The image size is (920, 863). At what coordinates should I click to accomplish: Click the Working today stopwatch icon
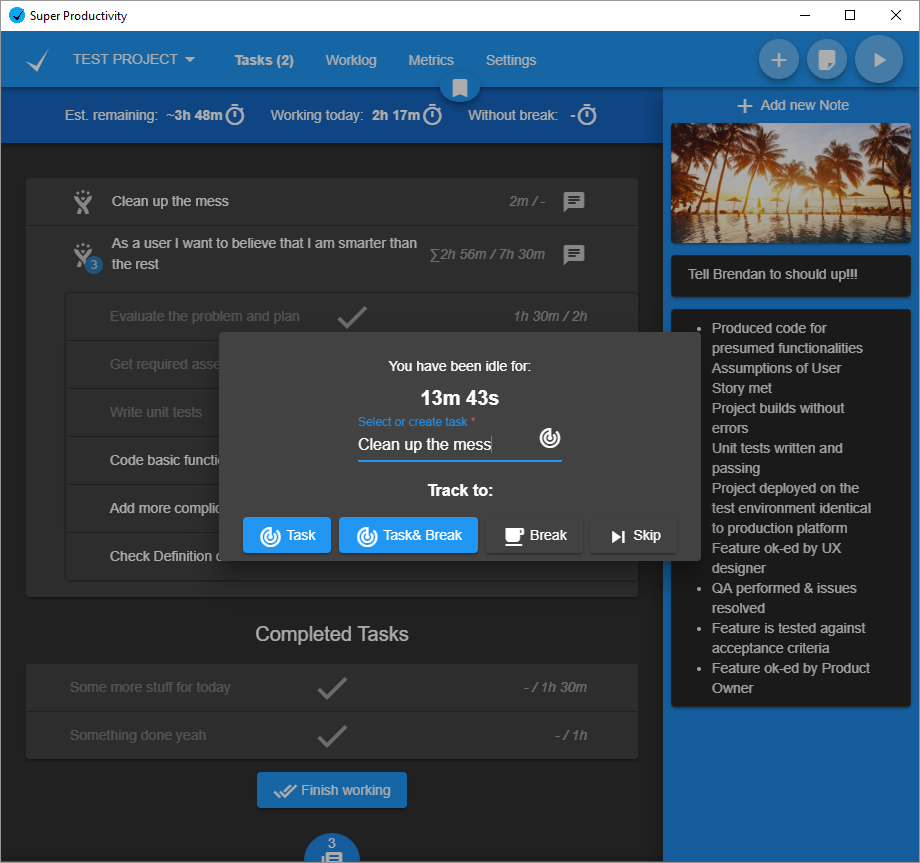click(433, 115)
